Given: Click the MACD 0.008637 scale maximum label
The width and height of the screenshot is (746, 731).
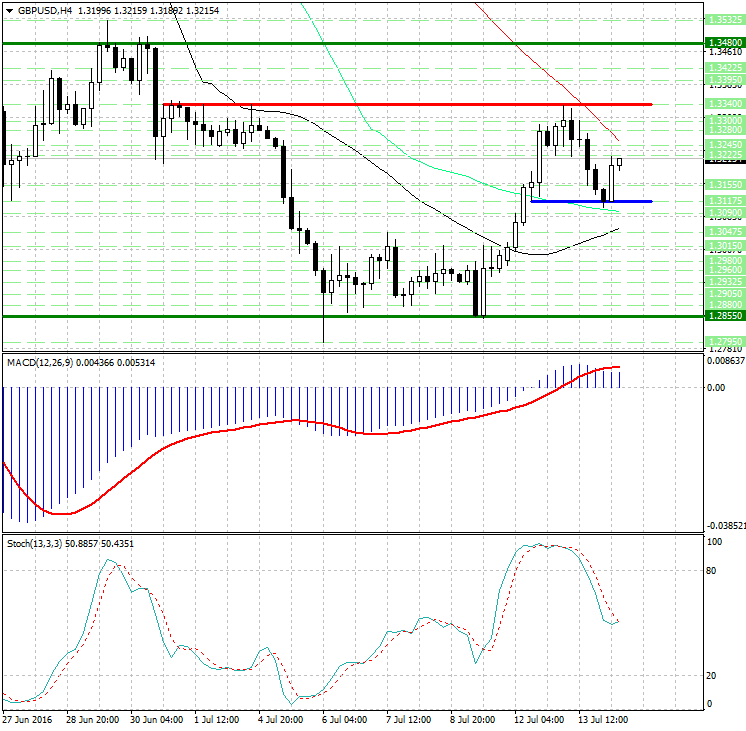Looking at the screenshot, I should [726, 361].
